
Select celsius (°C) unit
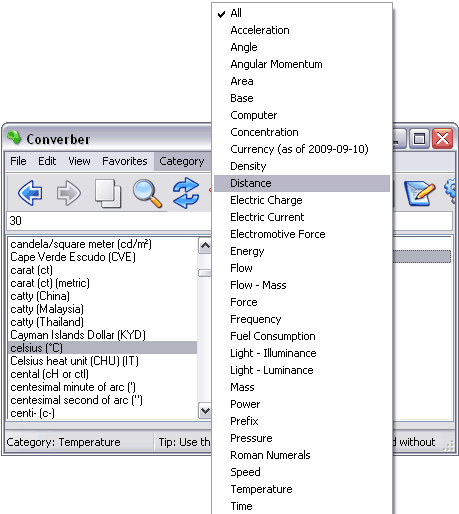[102, 348]
